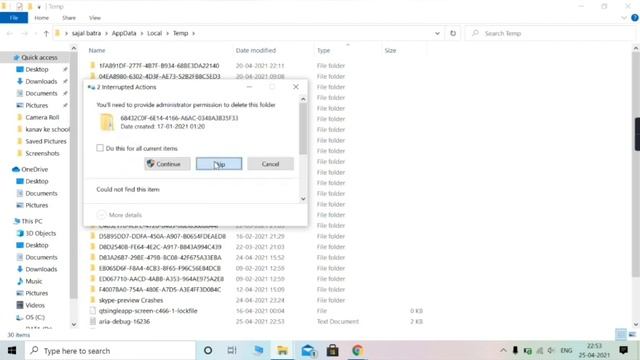Open Music folder in sidebar
The image size is (640, 360).
tap(33, 281)
